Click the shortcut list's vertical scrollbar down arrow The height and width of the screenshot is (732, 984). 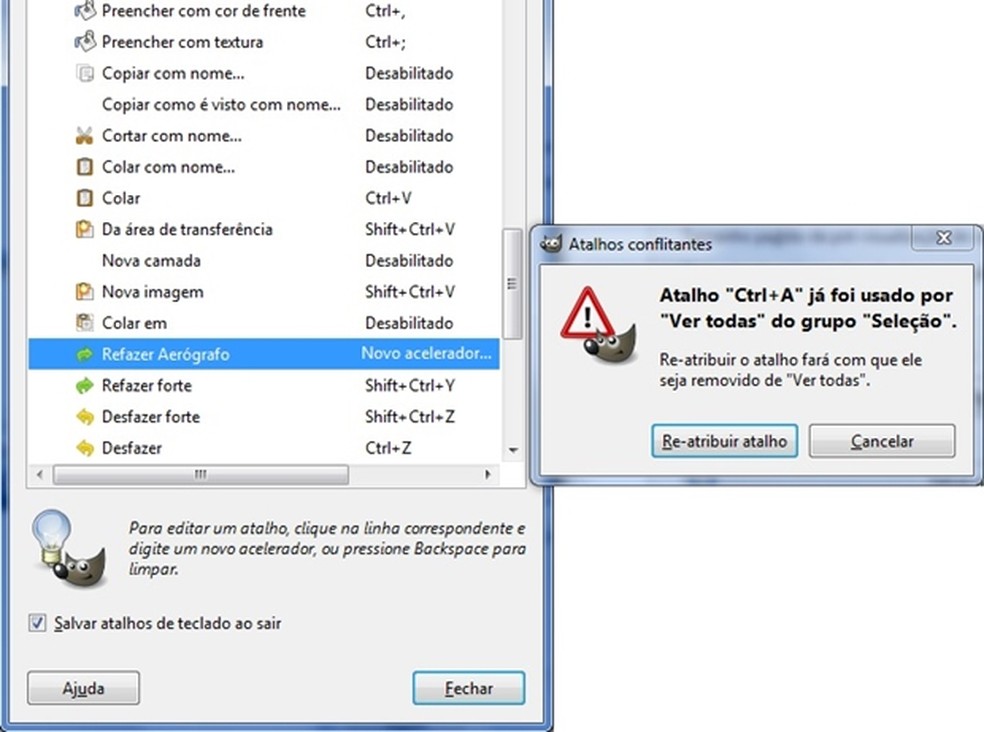click(x=513, y=450)
